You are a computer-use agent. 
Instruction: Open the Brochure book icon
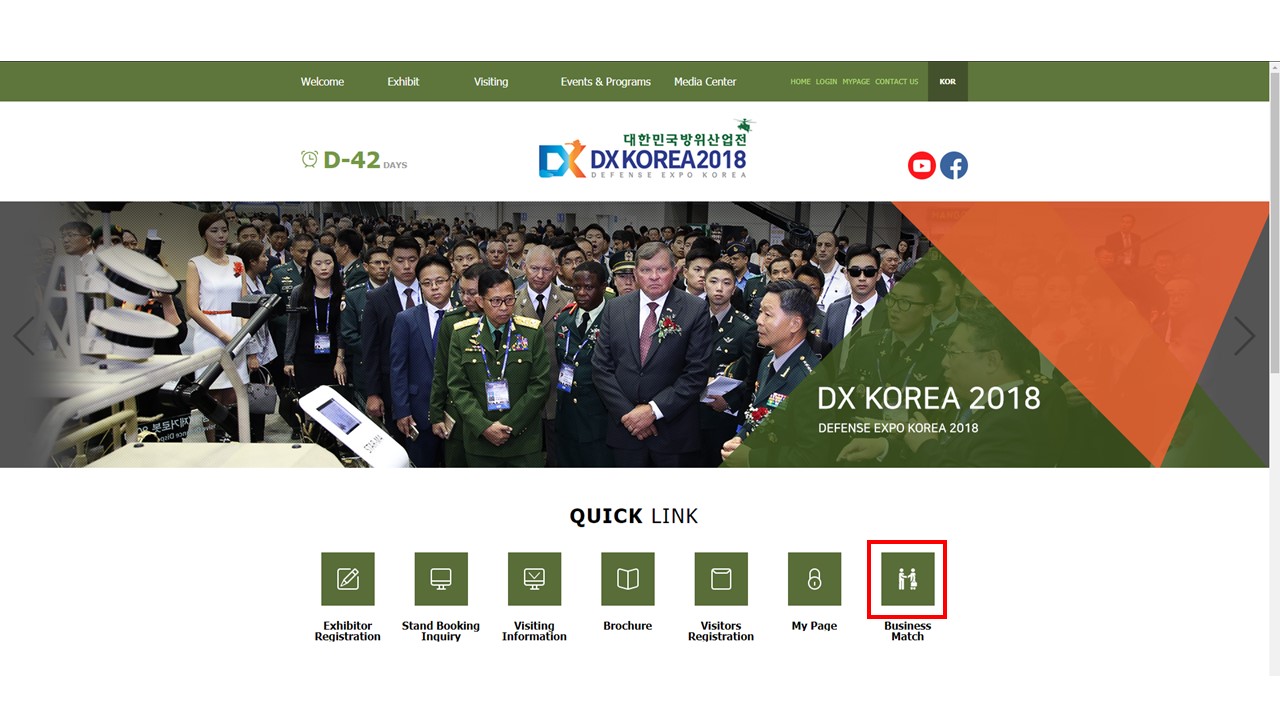coord(628,579)
